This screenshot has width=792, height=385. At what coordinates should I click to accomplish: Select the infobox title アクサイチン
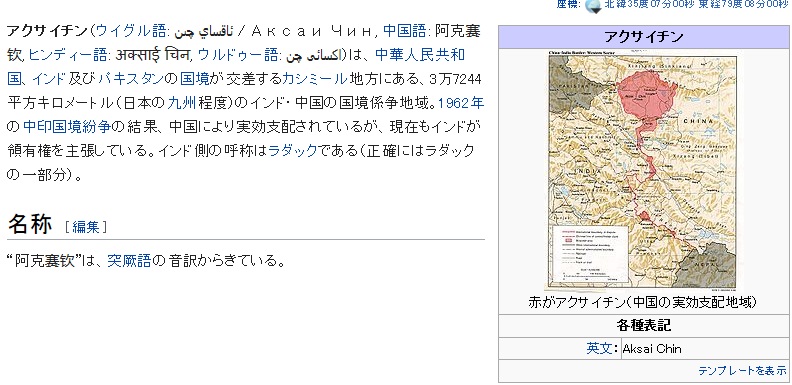pos(644,37)
